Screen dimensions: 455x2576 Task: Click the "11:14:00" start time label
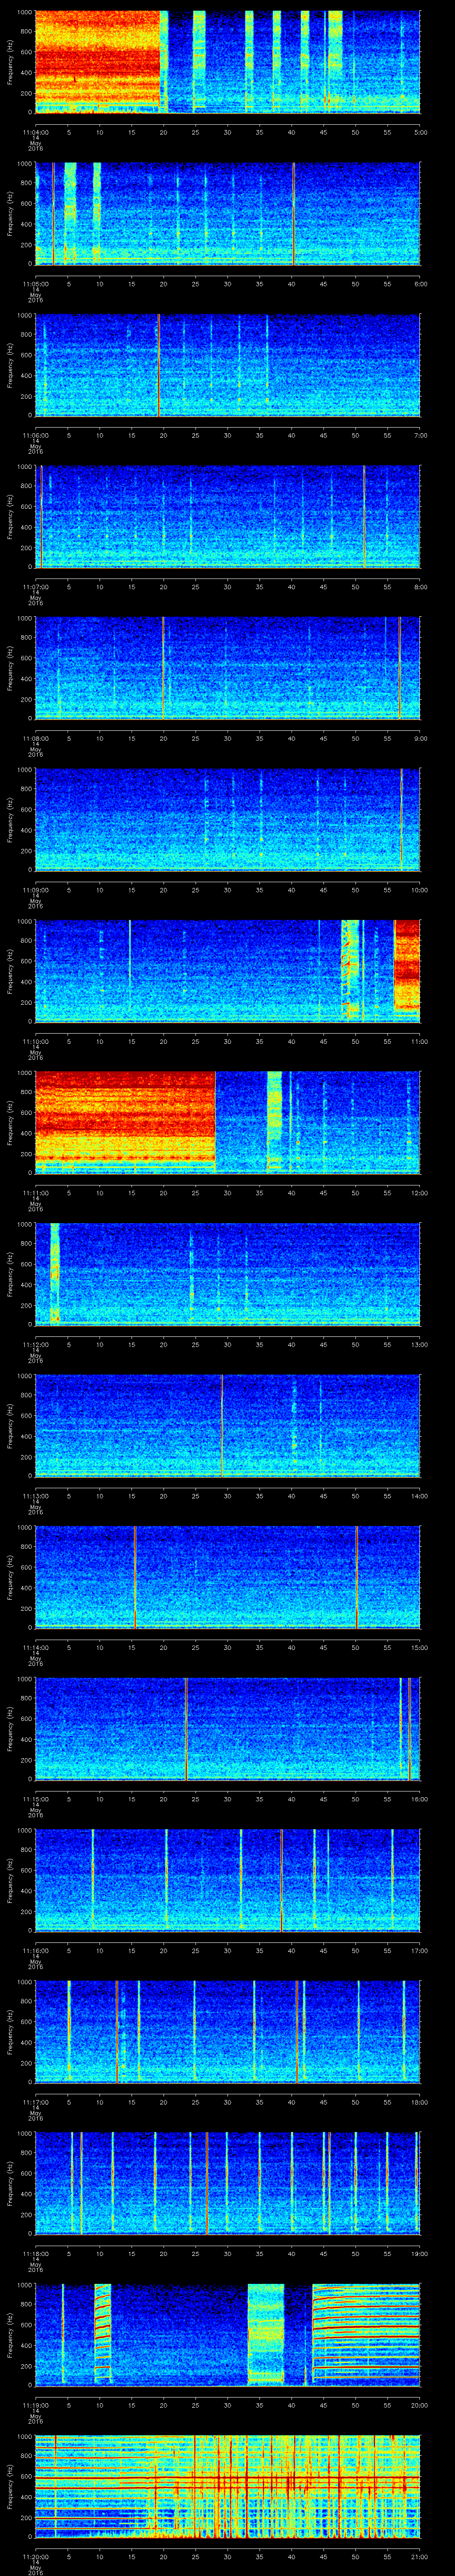point(35,1647)
